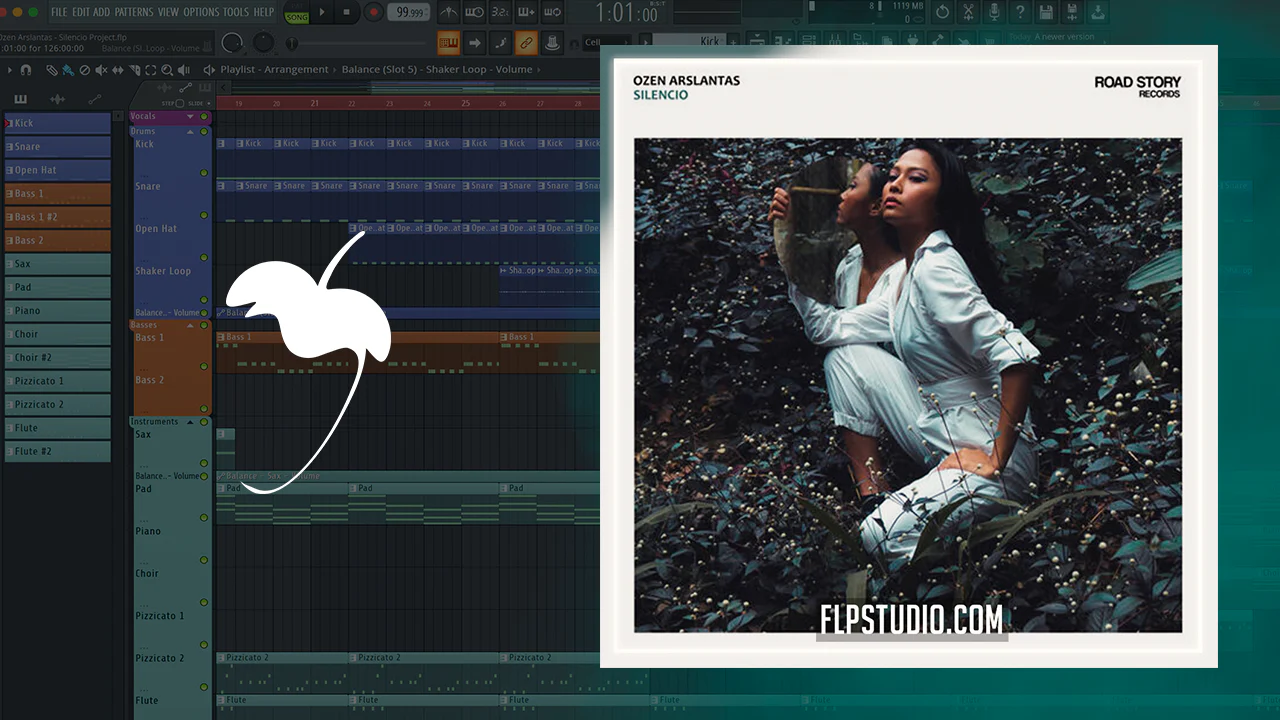This screenshot has height=720, width=1280.
Task: Select the Select tool (dashed square) in playlist
Action: click(151, 70)
